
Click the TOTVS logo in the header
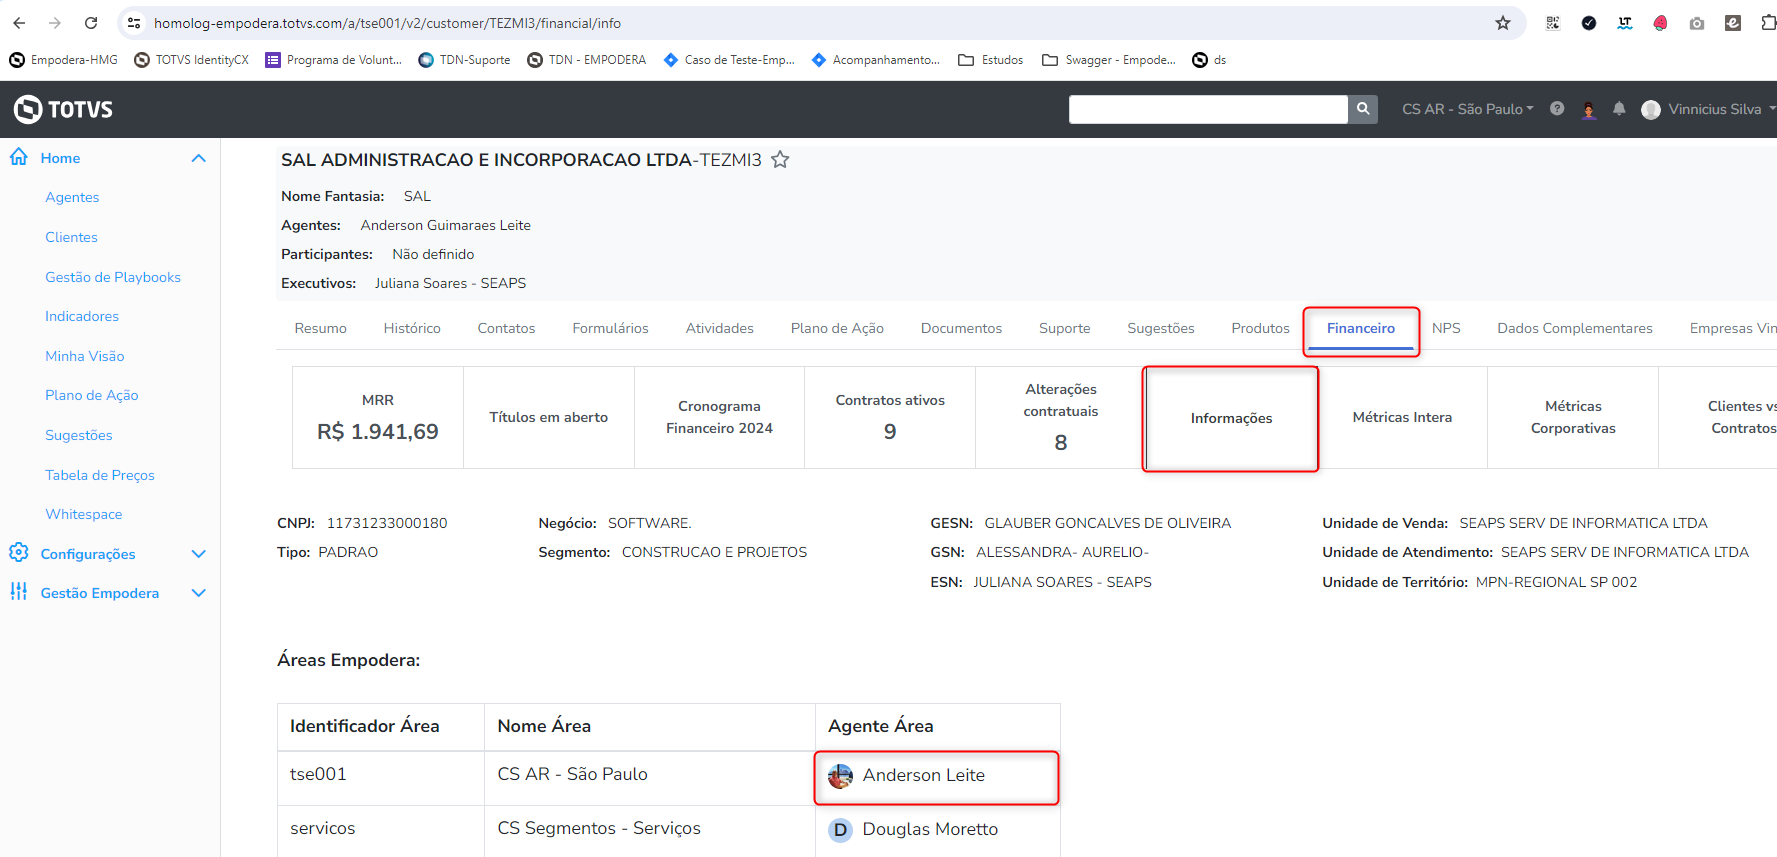coord(63,109)
